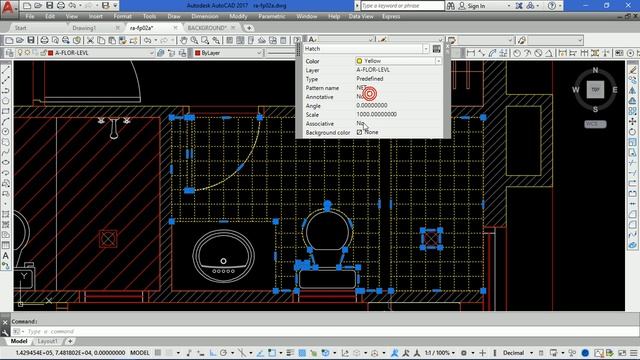Select the Move tool in Modify toolbar
Screen dimensions: 640x360
click(633, 121)
